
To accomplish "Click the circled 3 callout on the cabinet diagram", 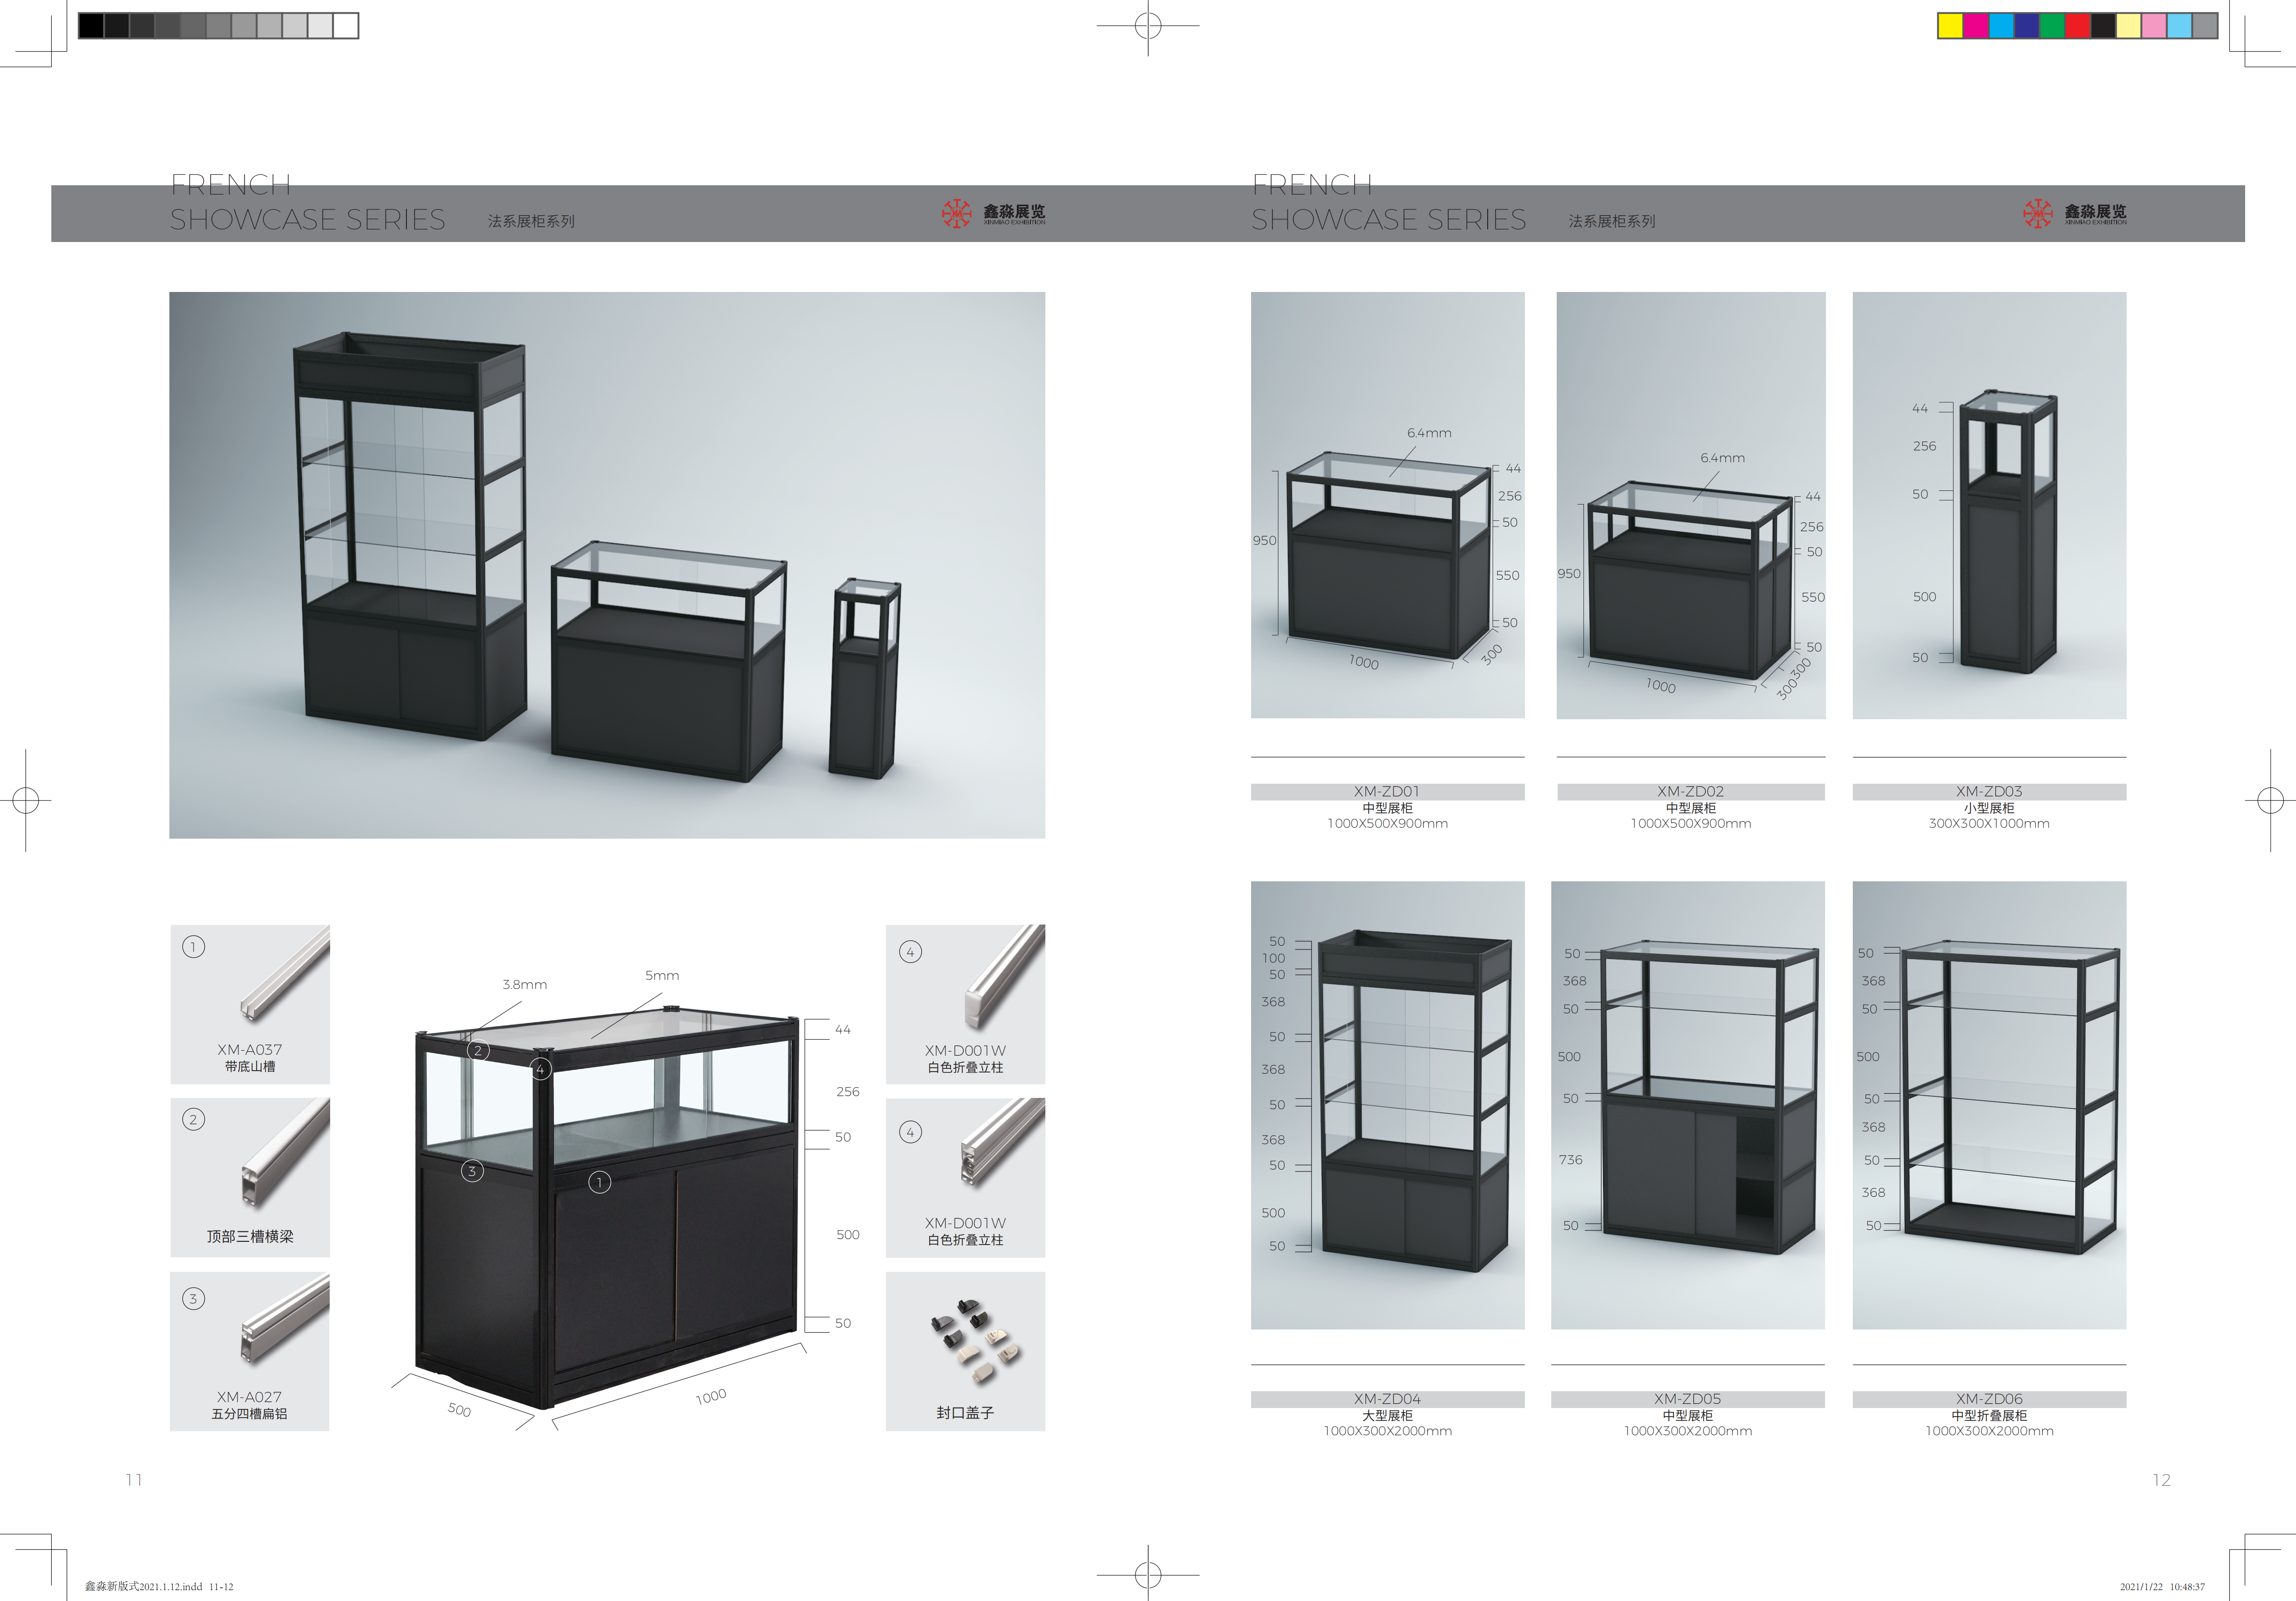I will 472,1171.
